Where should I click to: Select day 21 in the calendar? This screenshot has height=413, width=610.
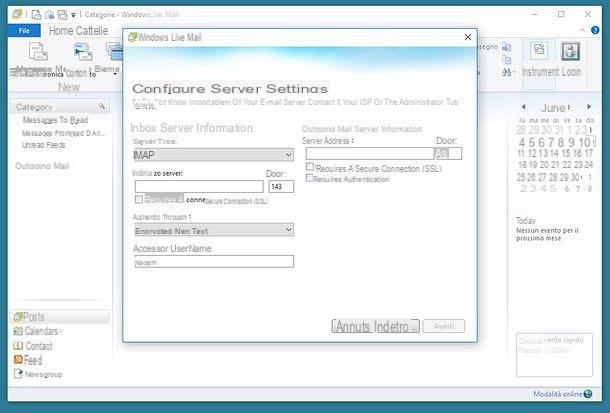pyautogui.click(x=554, y=165)
